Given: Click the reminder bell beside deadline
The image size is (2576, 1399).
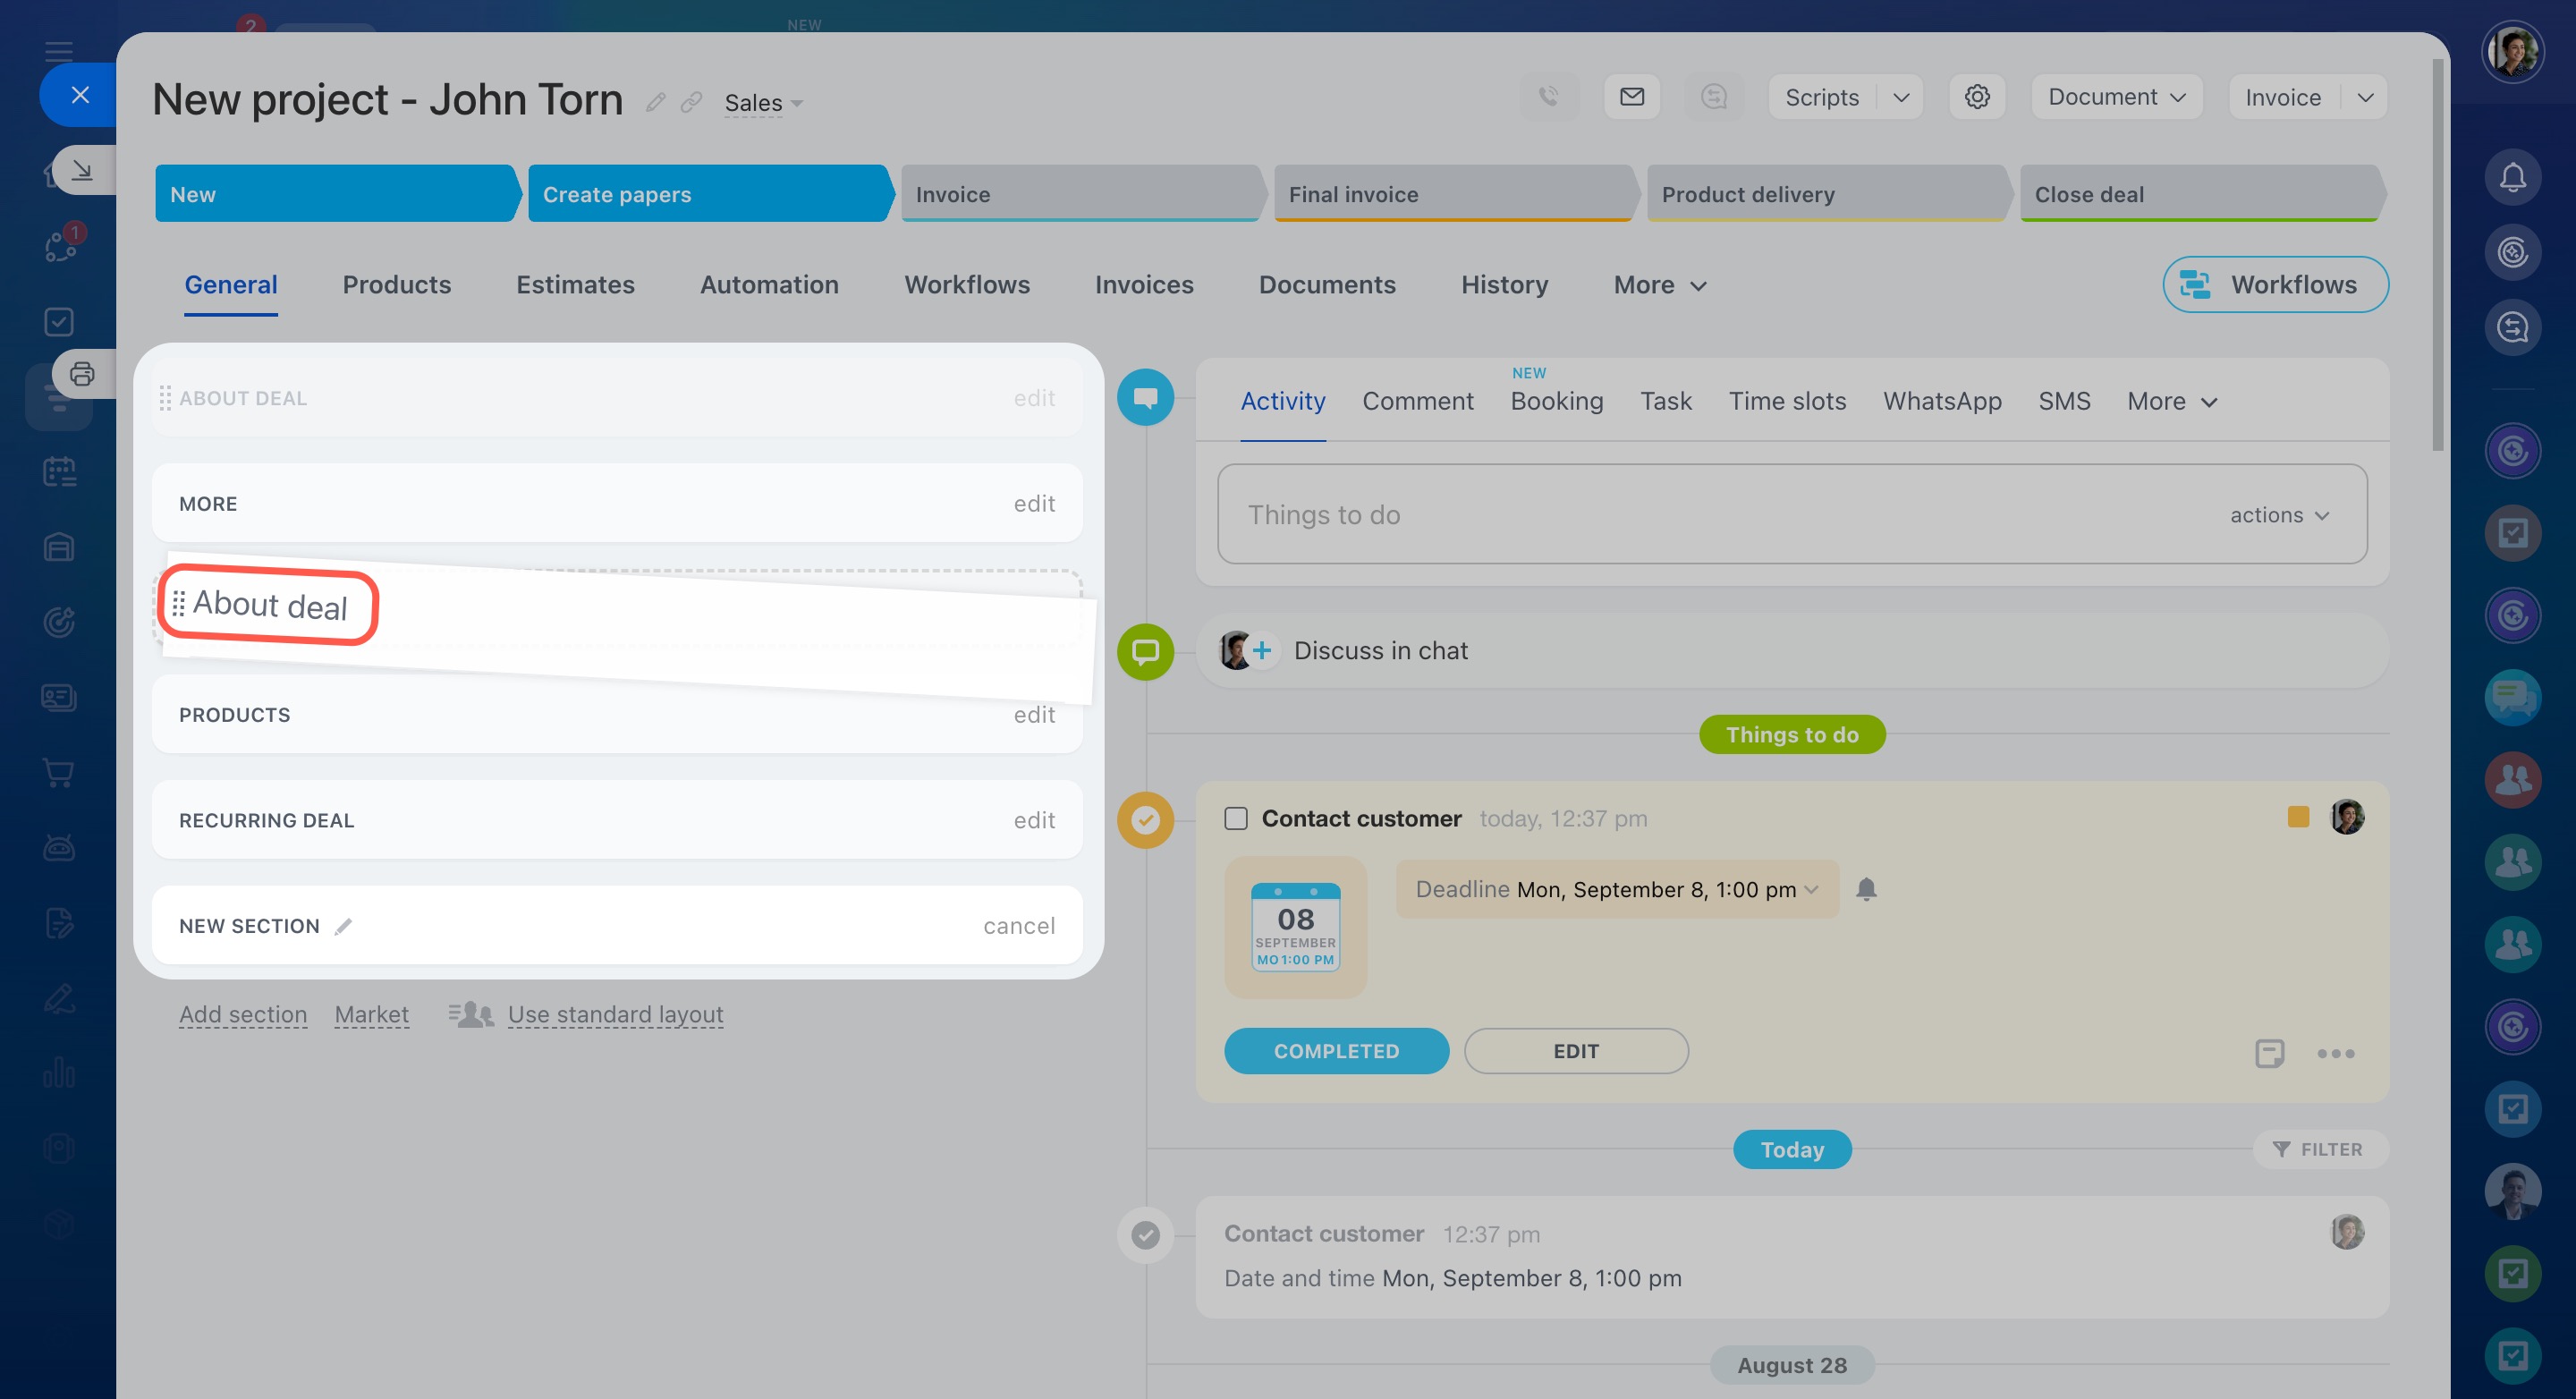Looking at the screenshot, I should pyautogui.click(x=1866, y=888).
